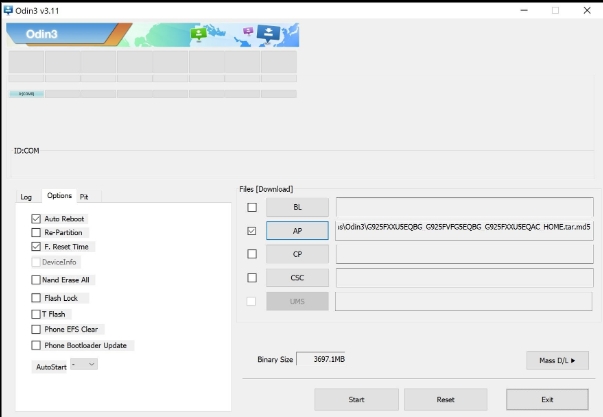Switch to the Log tab
Viewport: 603px width, 417px height.
click(26, 197)
